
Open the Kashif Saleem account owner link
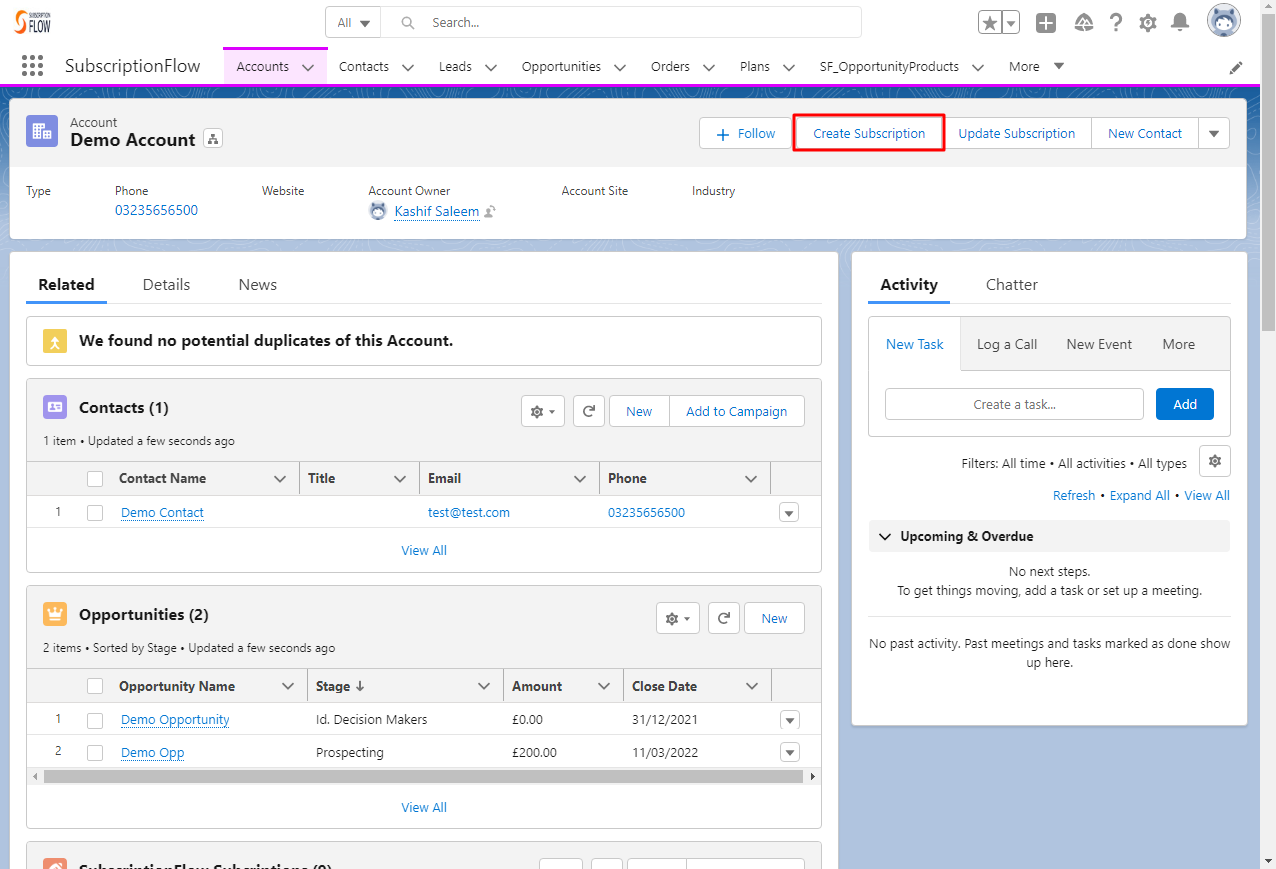pos(437,211)
